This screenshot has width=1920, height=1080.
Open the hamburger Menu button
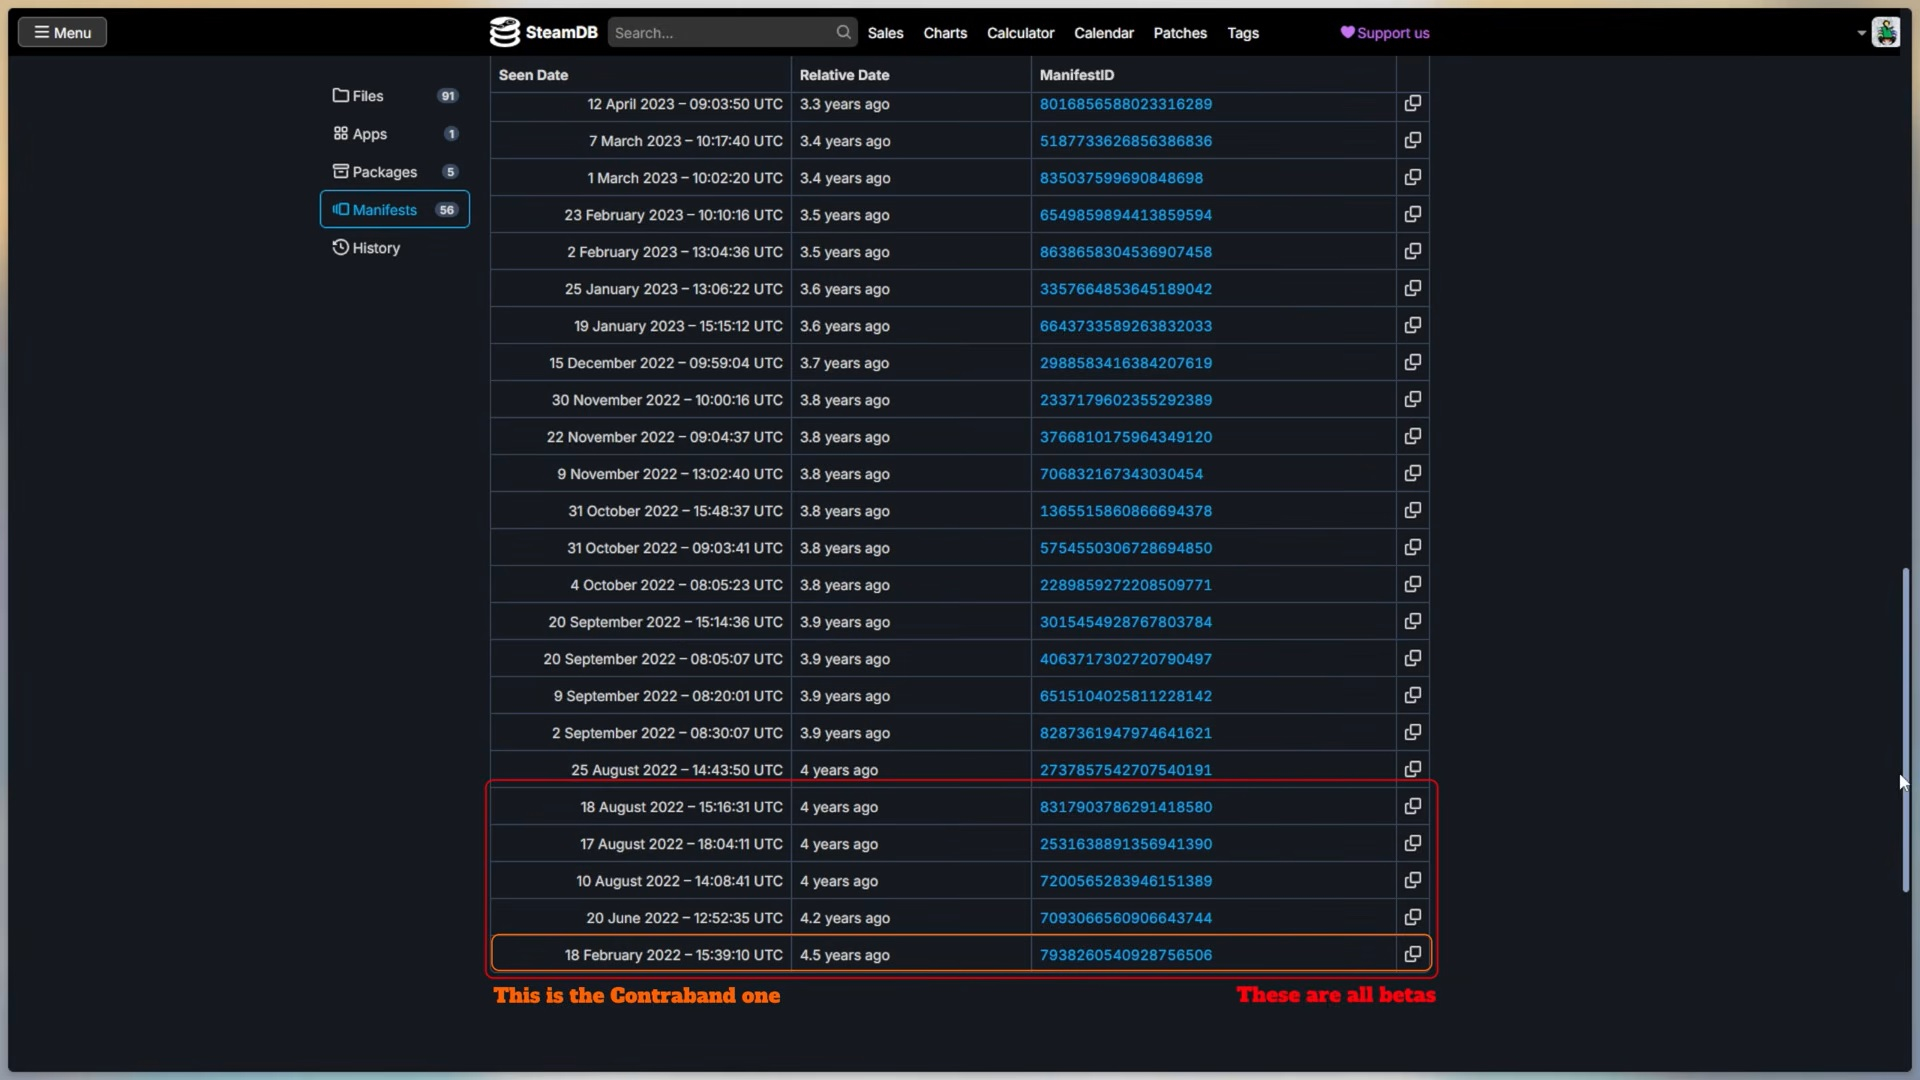tap(62, 32)
